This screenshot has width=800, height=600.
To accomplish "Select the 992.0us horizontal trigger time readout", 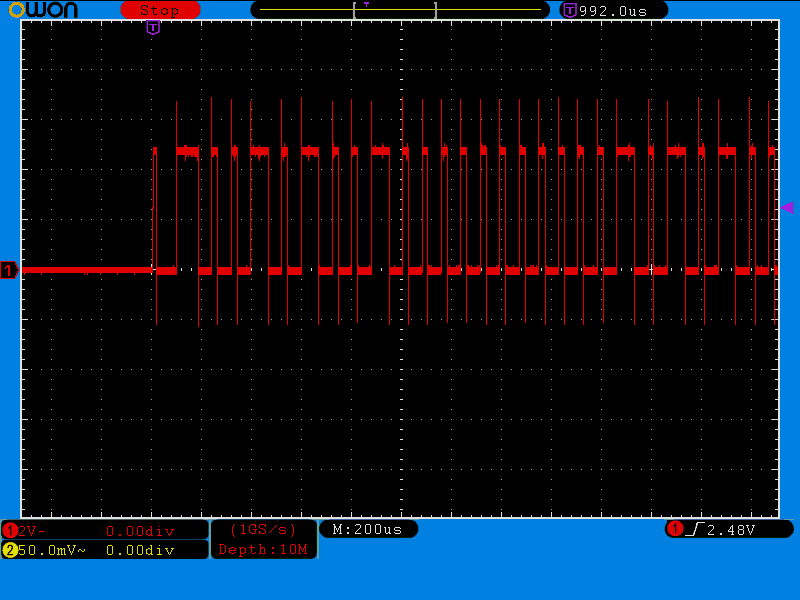I will pos(621,10).
